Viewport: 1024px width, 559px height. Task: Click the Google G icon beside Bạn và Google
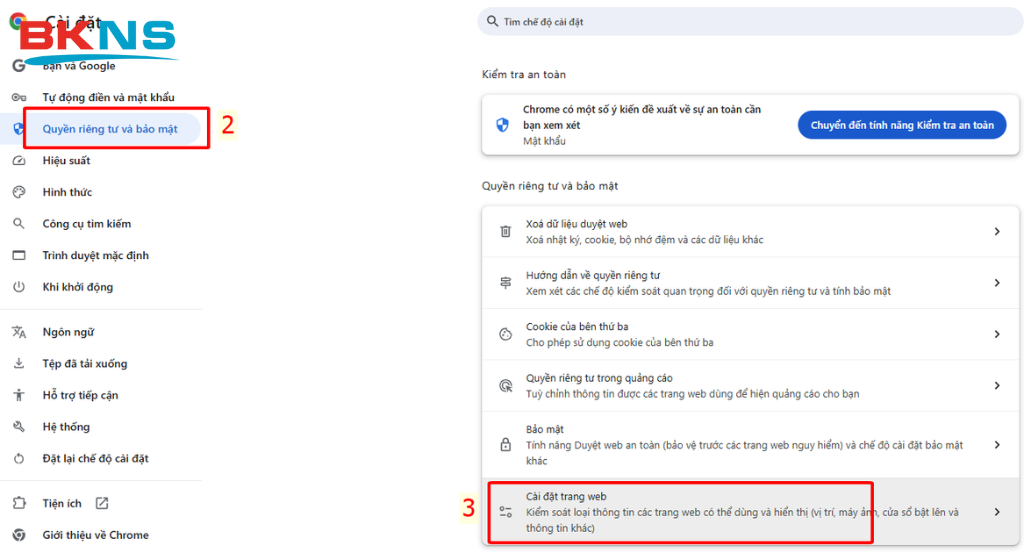click(x=19, y=65)
